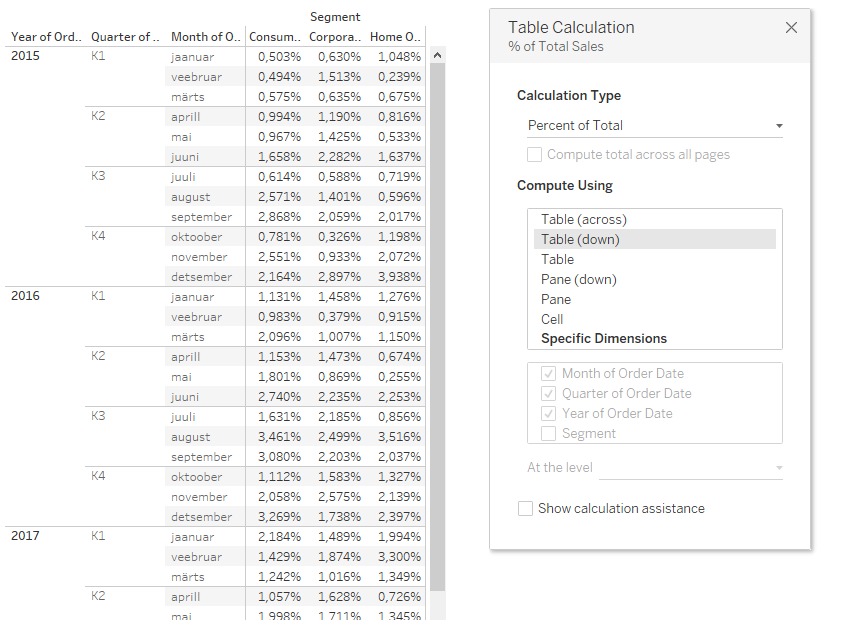
Task: Click the Year of Order Date header
Action: tap(45, 37)
